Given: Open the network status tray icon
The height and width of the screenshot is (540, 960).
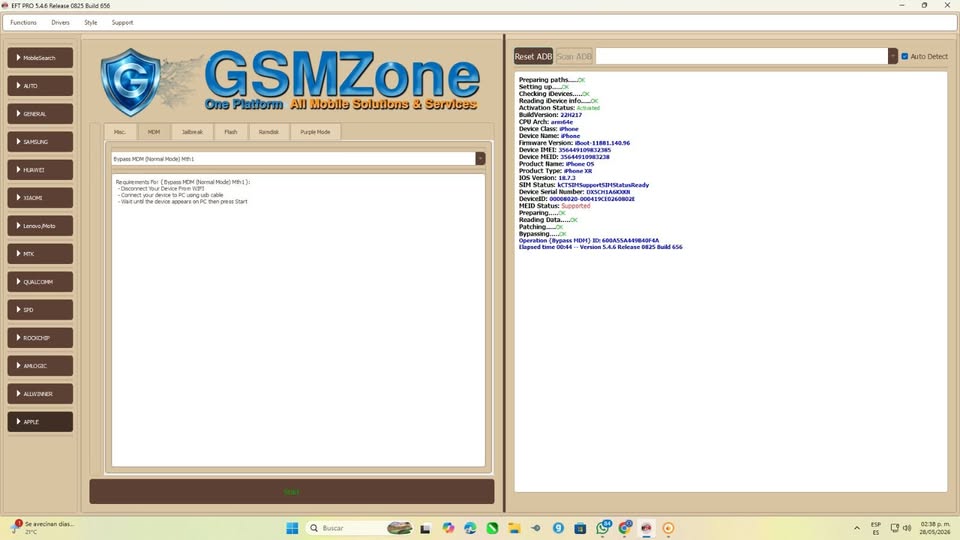Looking at the screenshot, I should [894, 528].
